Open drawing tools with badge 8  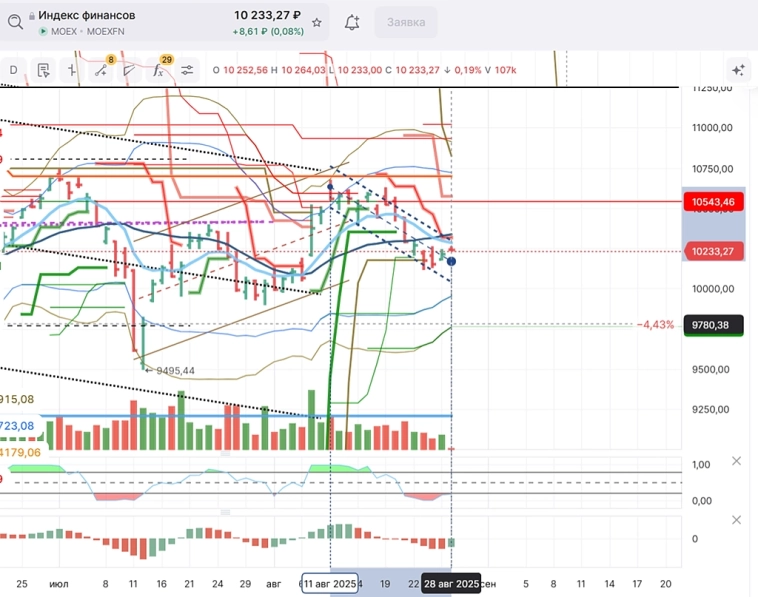point(102,70)
